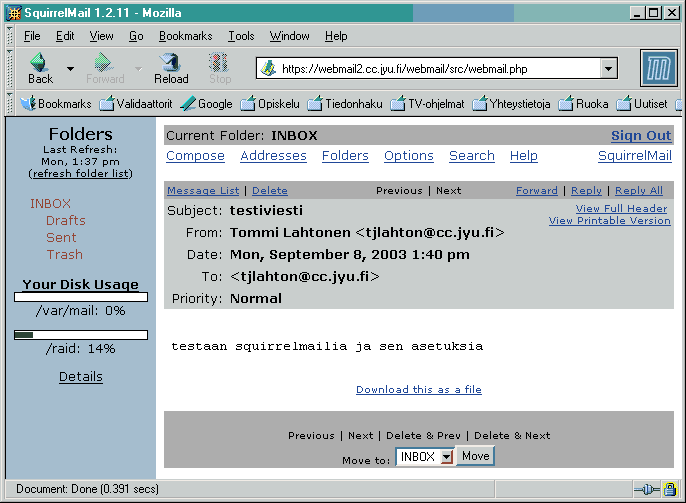The width and height of the screenshot is (686, 503).
Task: Click the SquirrelMail homepage link
Action: pyautogui.click(x=635, y=156)
